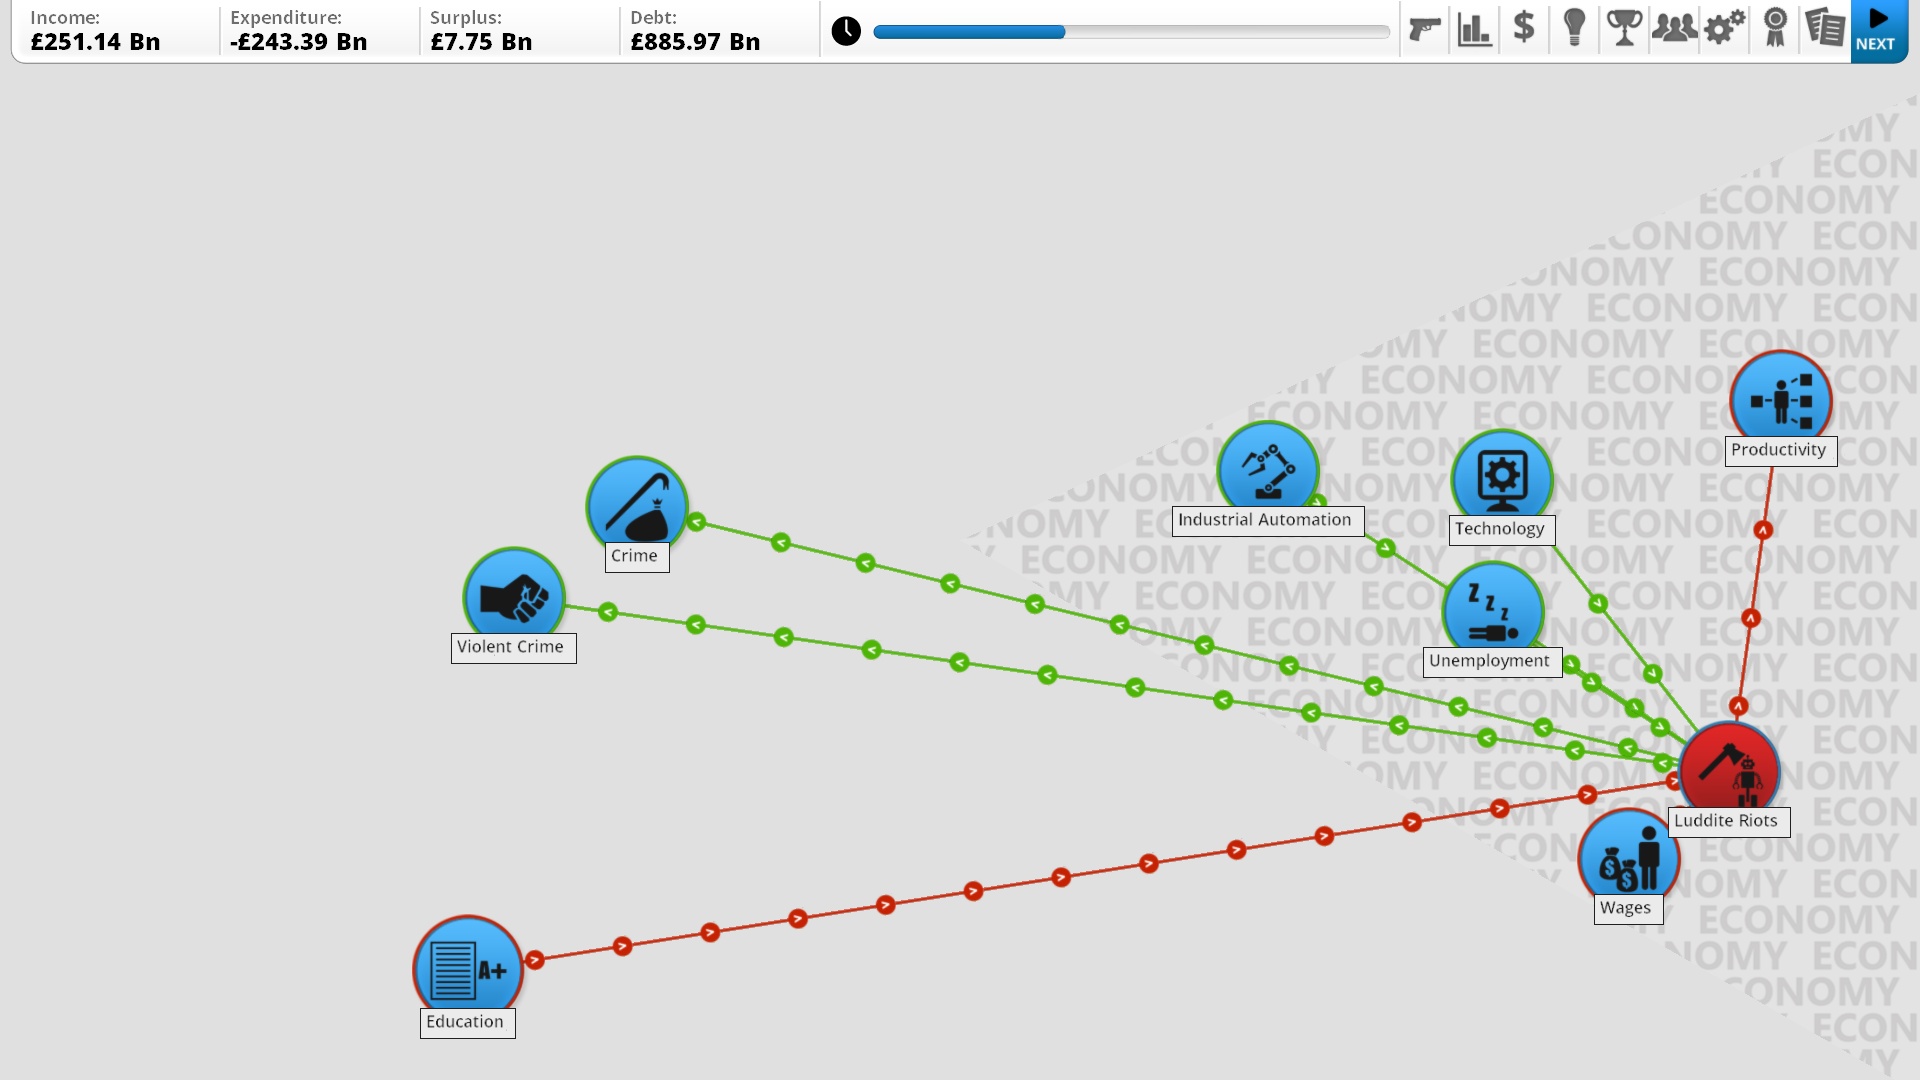Select the Violent Crime node
Viewport: 1920px width, 1080px height.
point(513,596)
